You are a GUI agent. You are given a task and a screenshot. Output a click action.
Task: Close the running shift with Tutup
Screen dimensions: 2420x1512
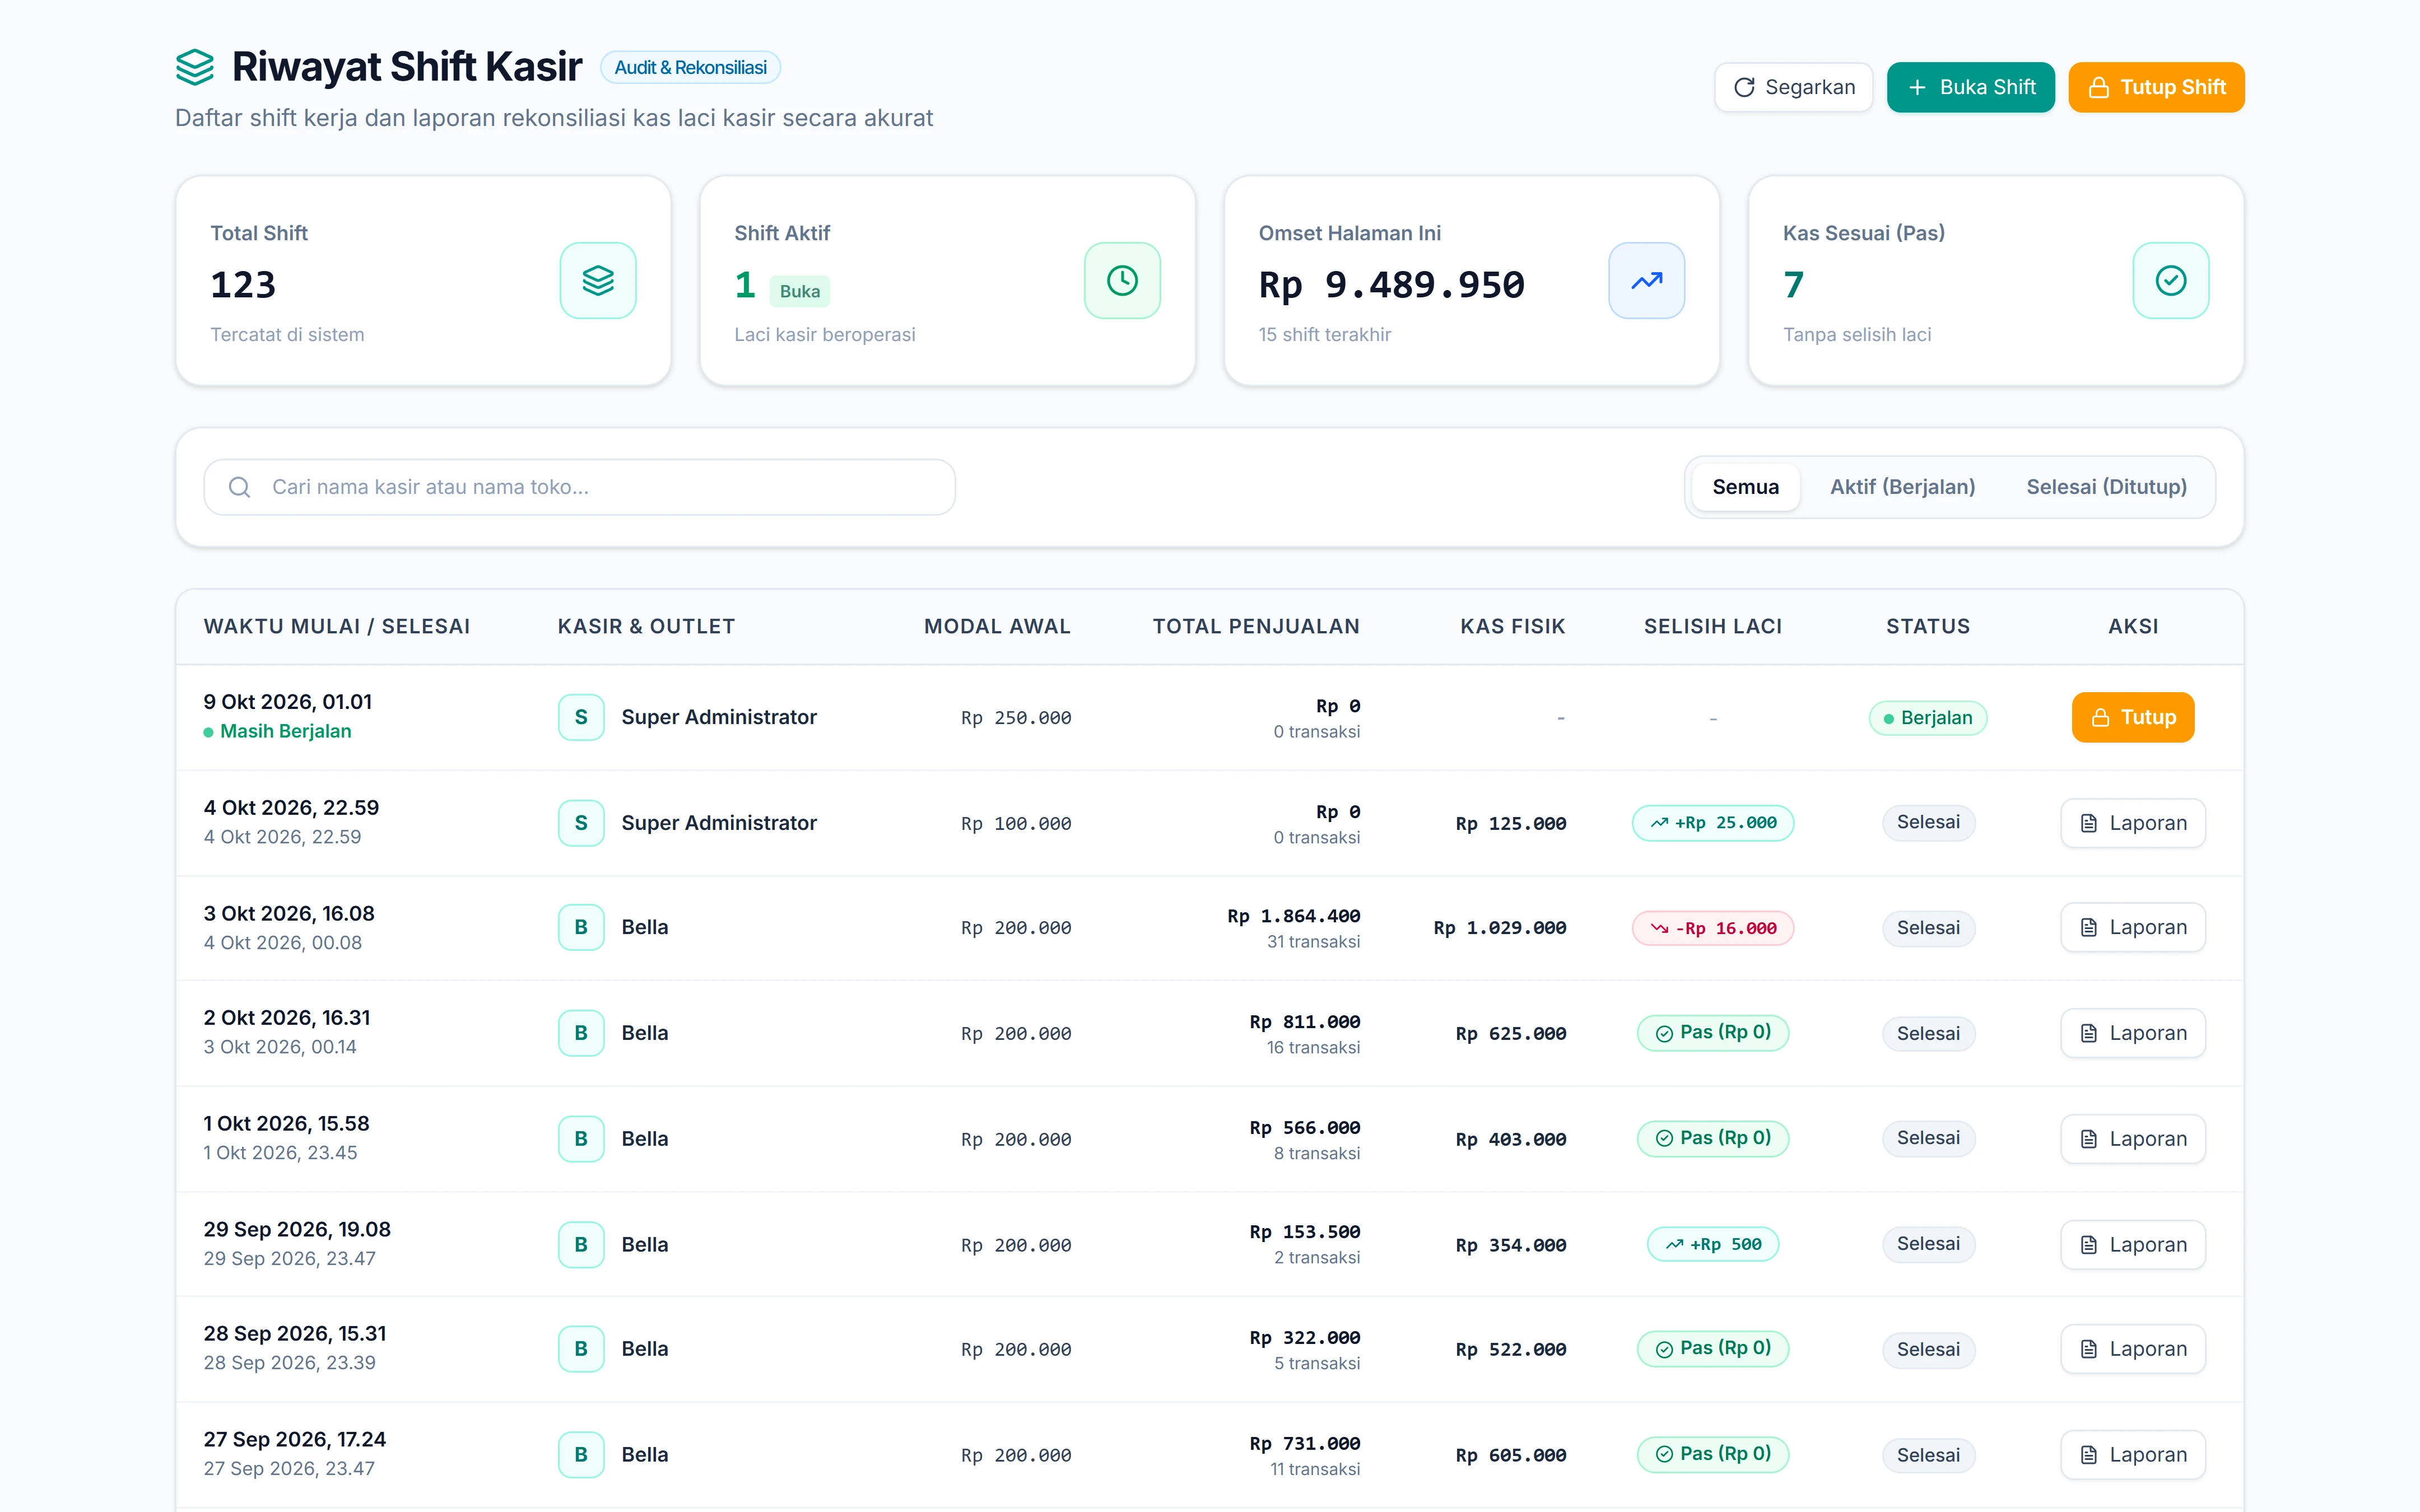2133,717
